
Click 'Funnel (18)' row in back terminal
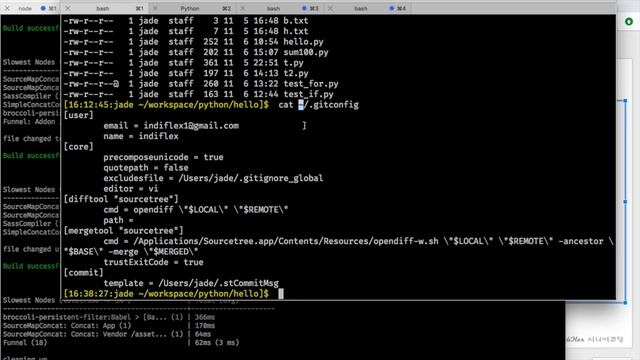(121, 343)
